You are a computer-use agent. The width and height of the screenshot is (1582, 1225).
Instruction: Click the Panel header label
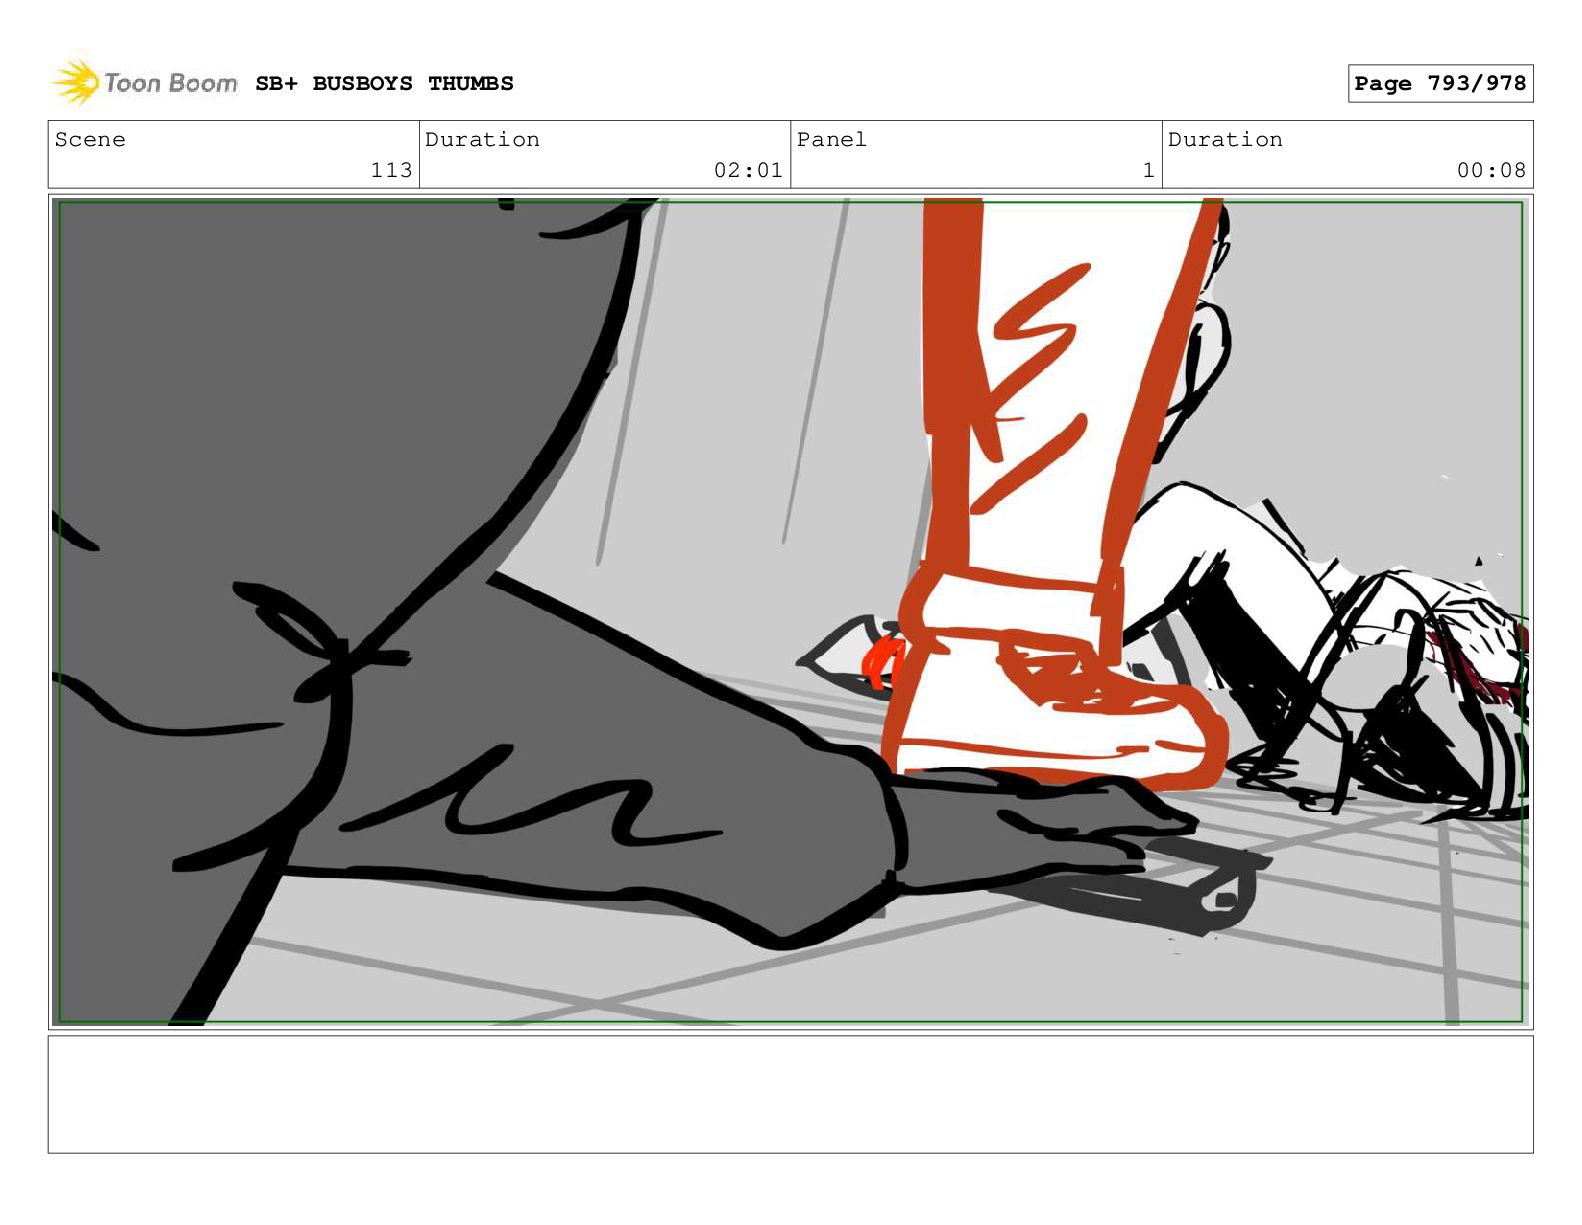coord(832,140)
